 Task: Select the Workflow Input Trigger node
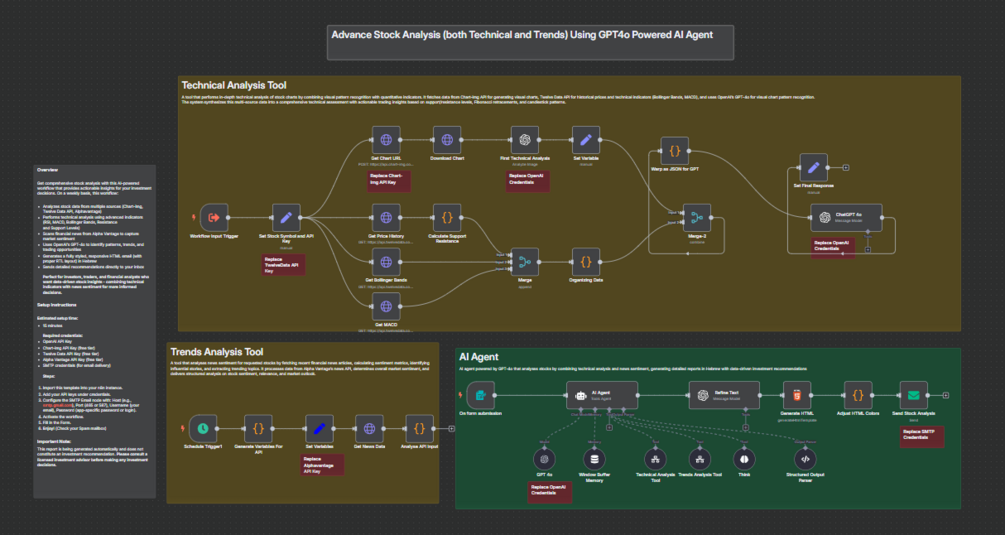point(213,218)
